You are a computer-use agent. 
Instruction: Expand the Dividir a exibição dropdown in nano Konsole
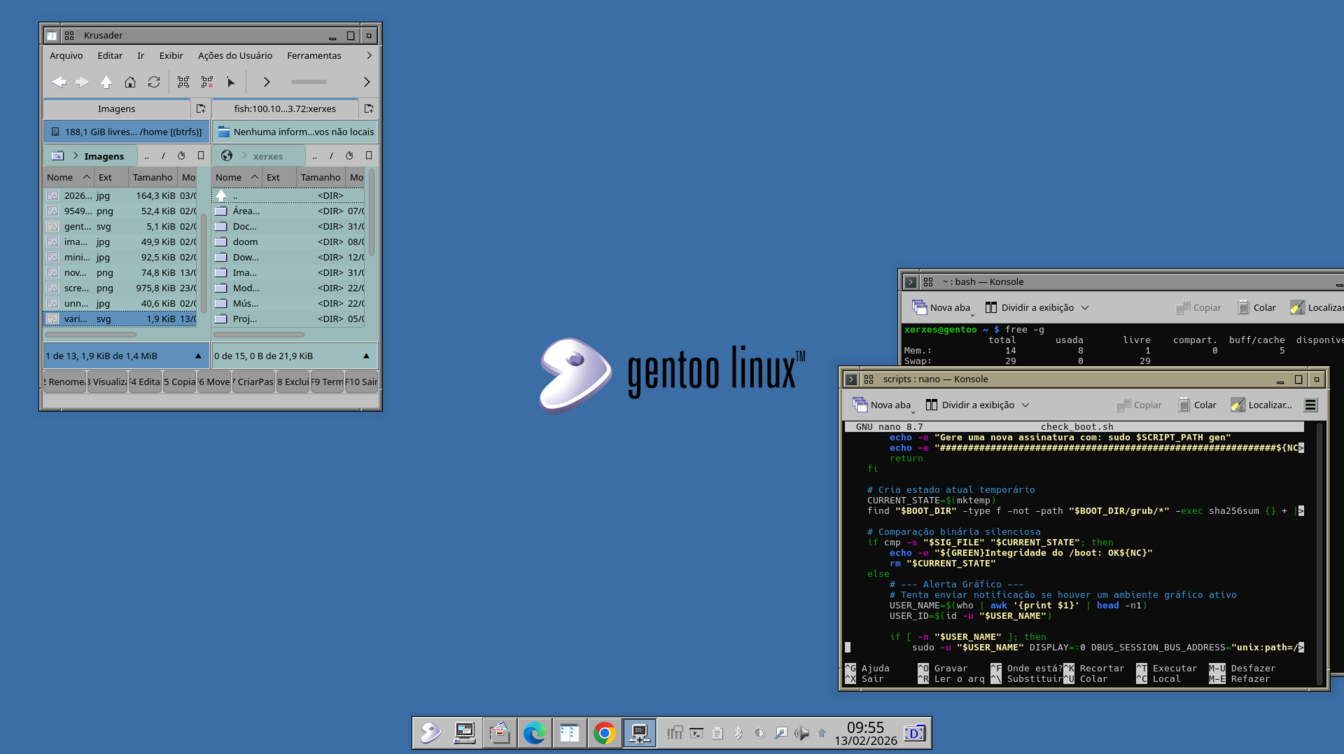coord(1025,405)
